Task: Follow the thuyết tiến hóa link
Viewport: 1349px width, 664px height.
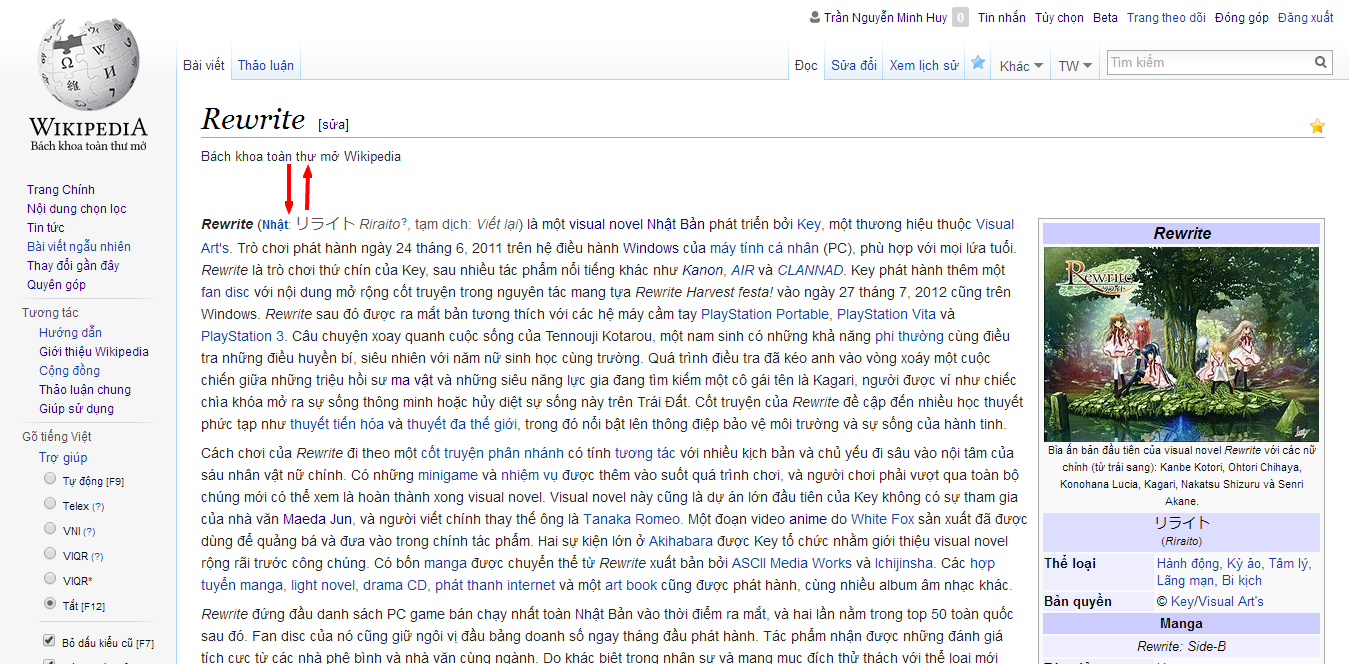Action: click(x=337, y=424)
